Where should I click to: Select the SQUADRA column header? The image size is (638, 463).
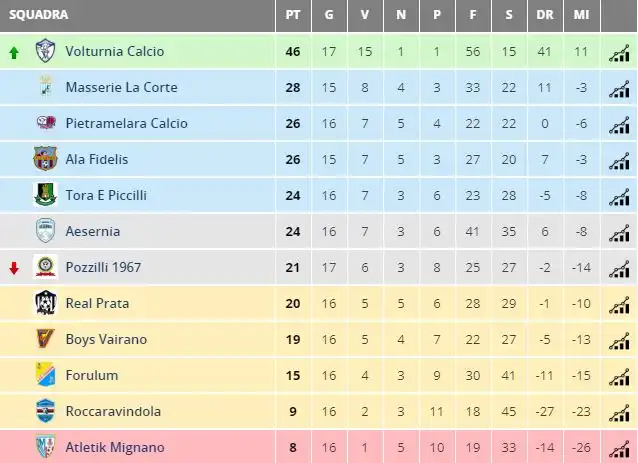click(39, 15)
